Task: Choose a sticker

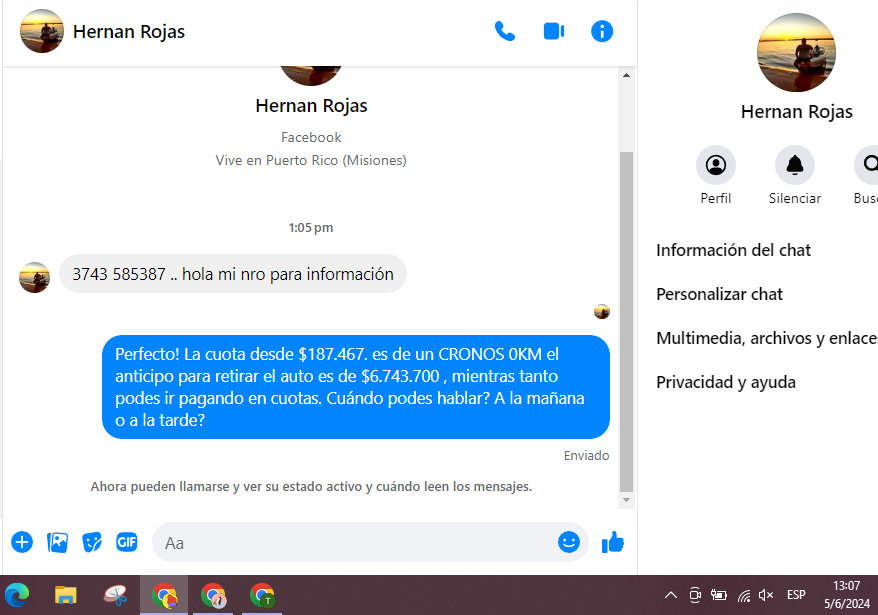Action: click(x=92, y=542)
